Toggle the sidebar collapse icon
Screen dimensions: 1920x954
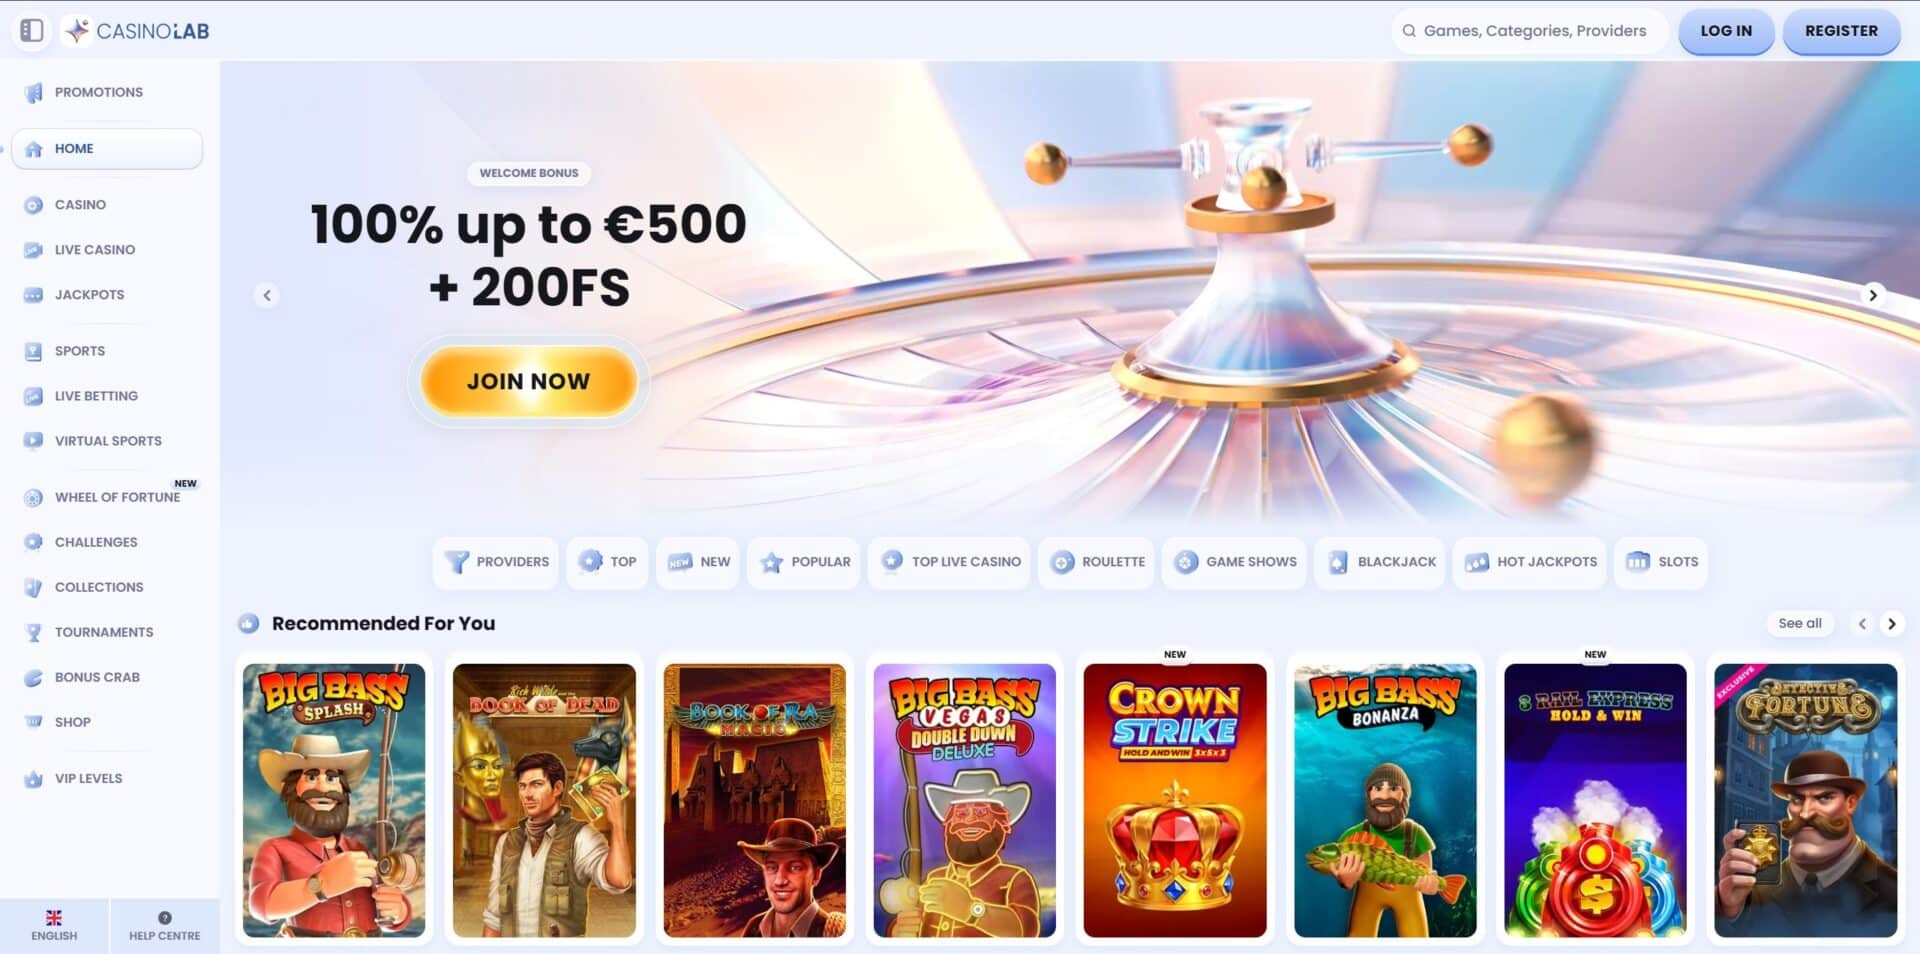[x=32, y=30]
